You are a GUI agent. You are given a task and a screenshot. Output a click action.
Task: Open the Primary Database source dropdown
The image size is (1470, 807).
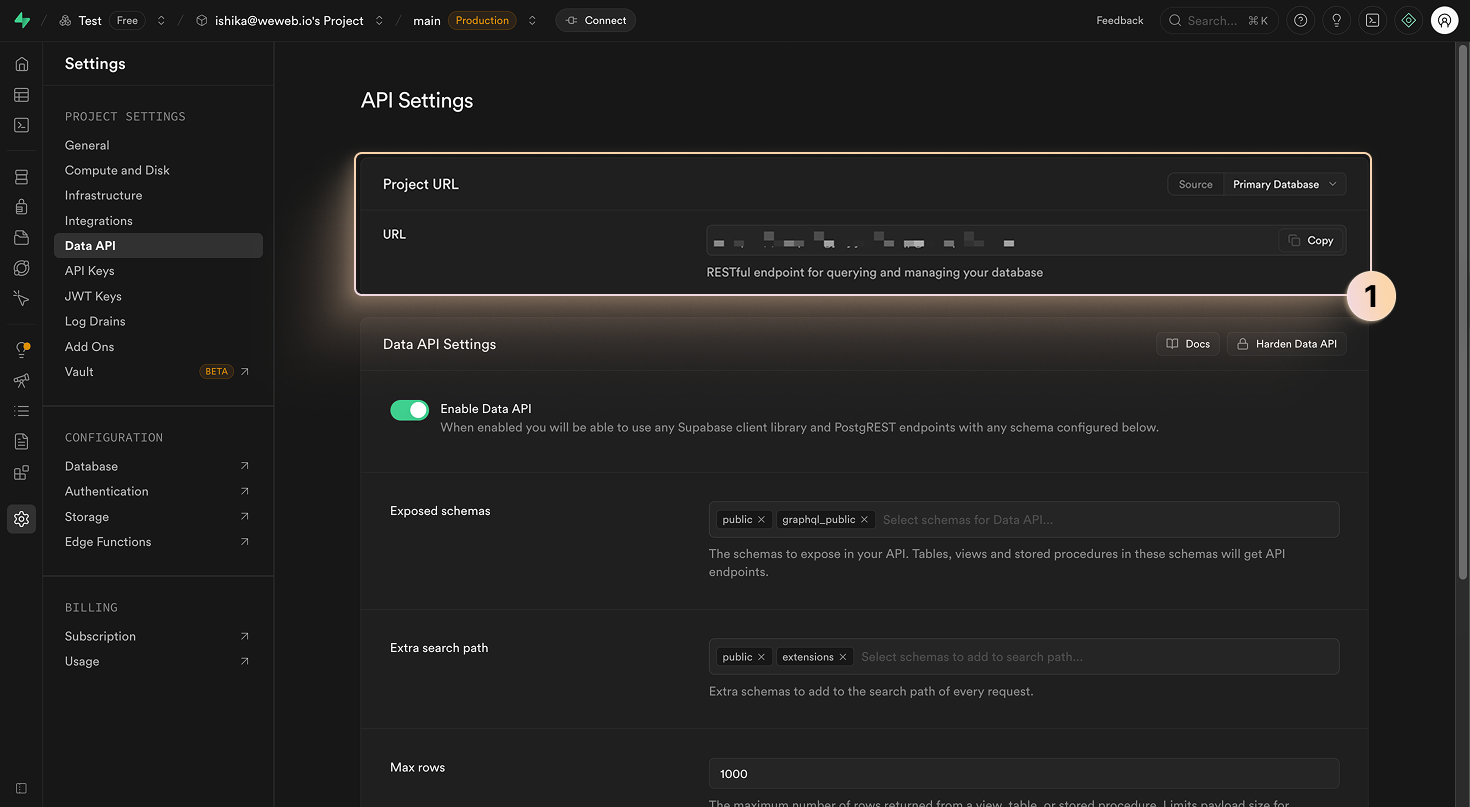coord(1284,184)
